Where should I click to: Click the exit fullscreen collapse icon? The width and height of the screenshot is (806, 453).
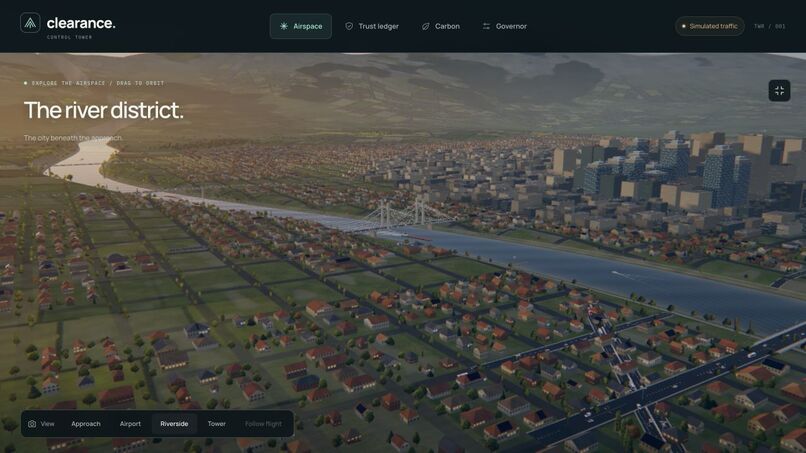coord(779,90)
